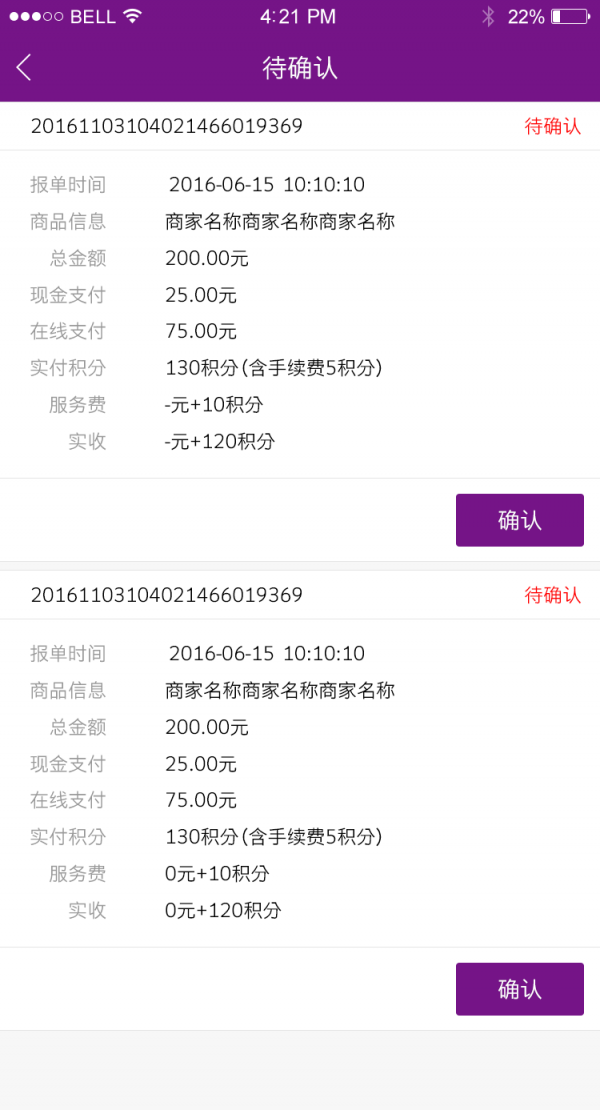Tap second order's 0元+10积分 service fee

click(217, 874)
